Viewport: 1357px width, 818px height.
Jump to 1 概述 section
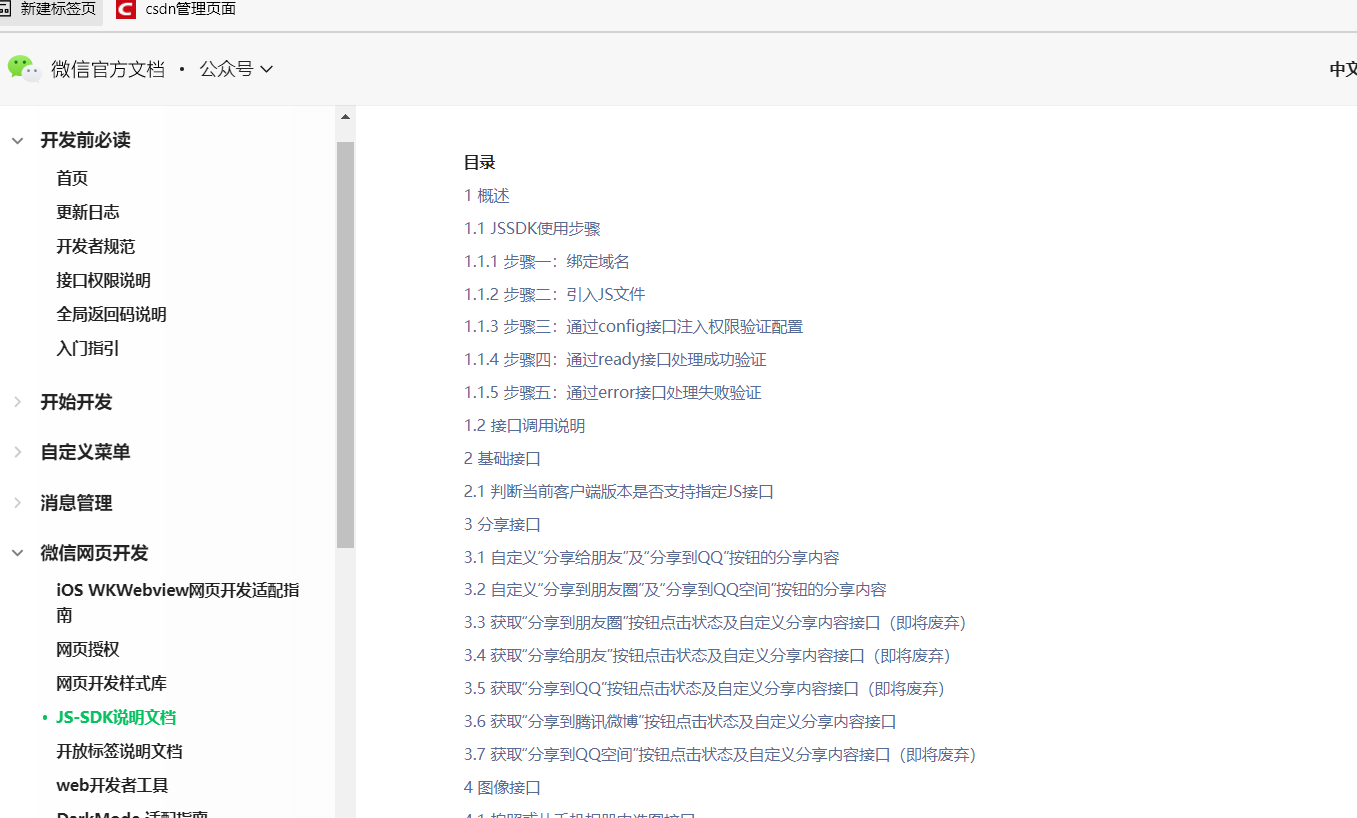coord(487,195)
